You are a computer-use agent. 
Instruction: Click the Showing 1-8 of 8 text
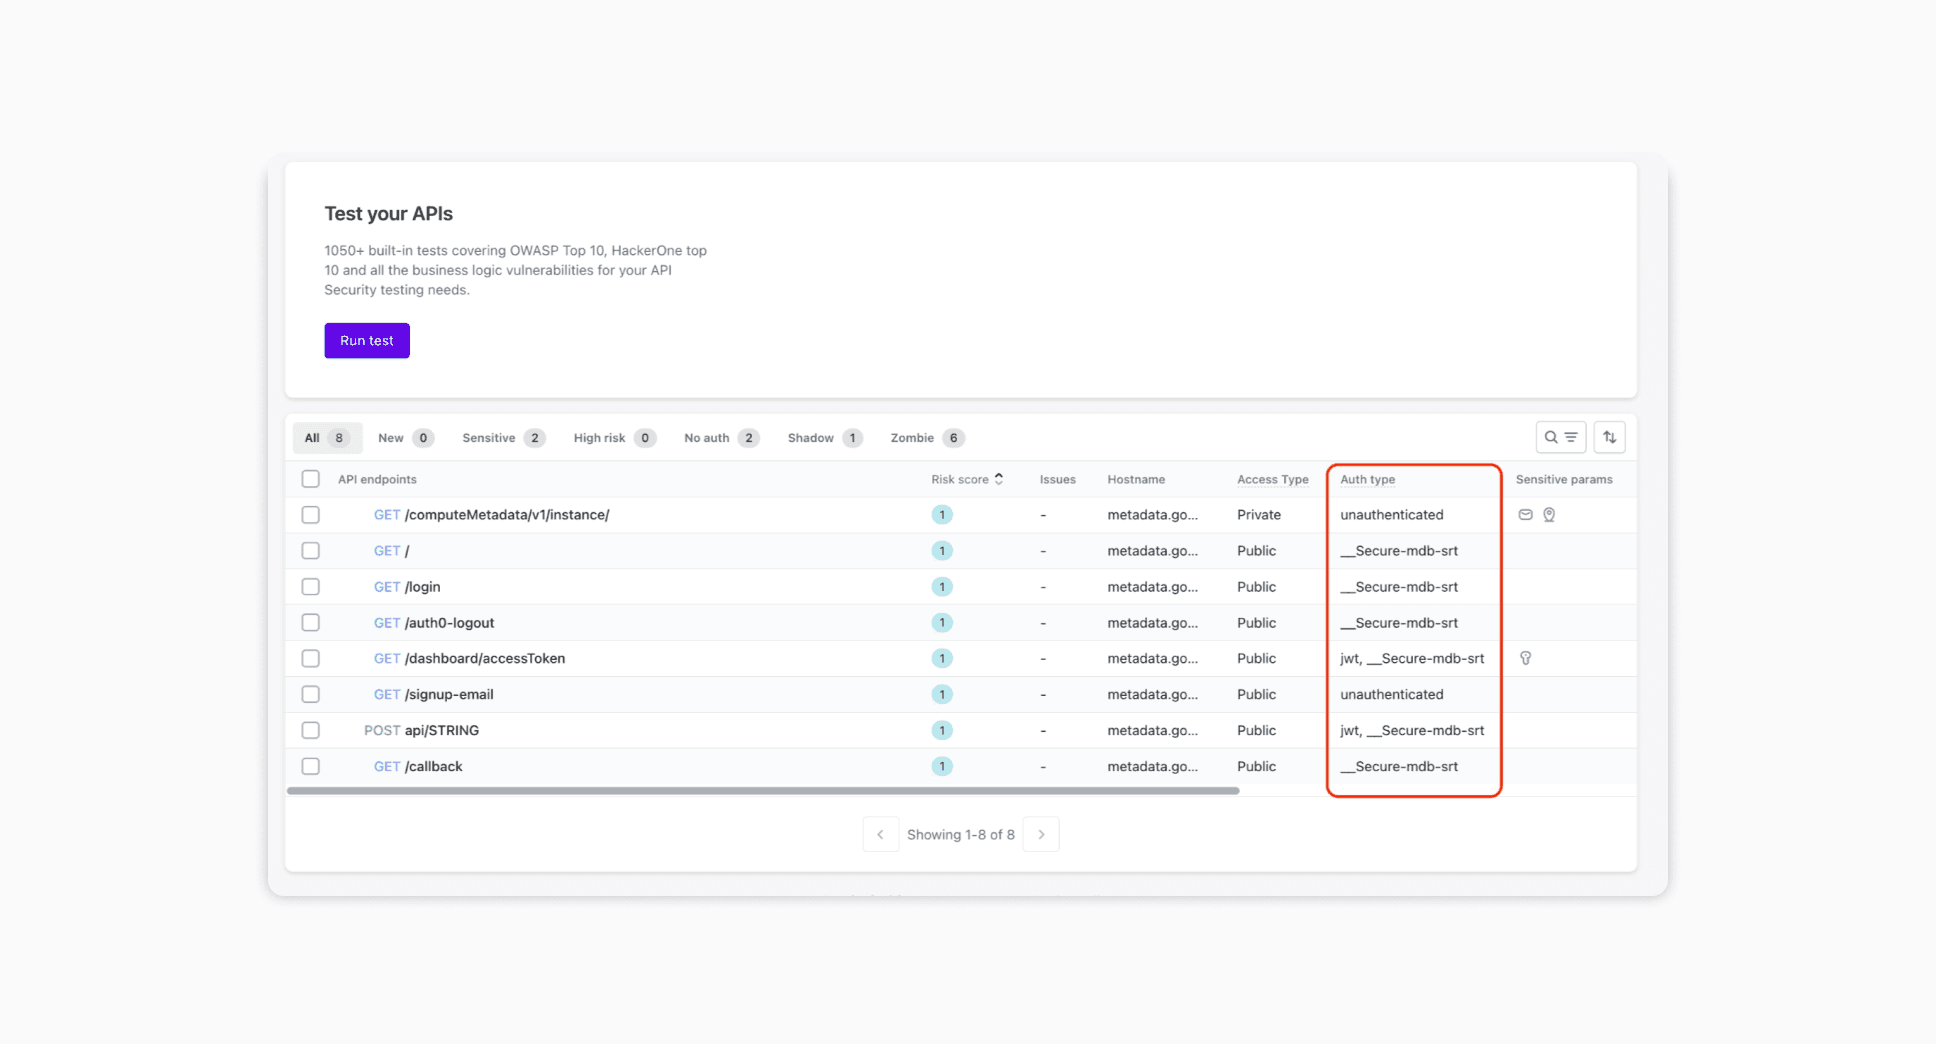tap(961, 835)
